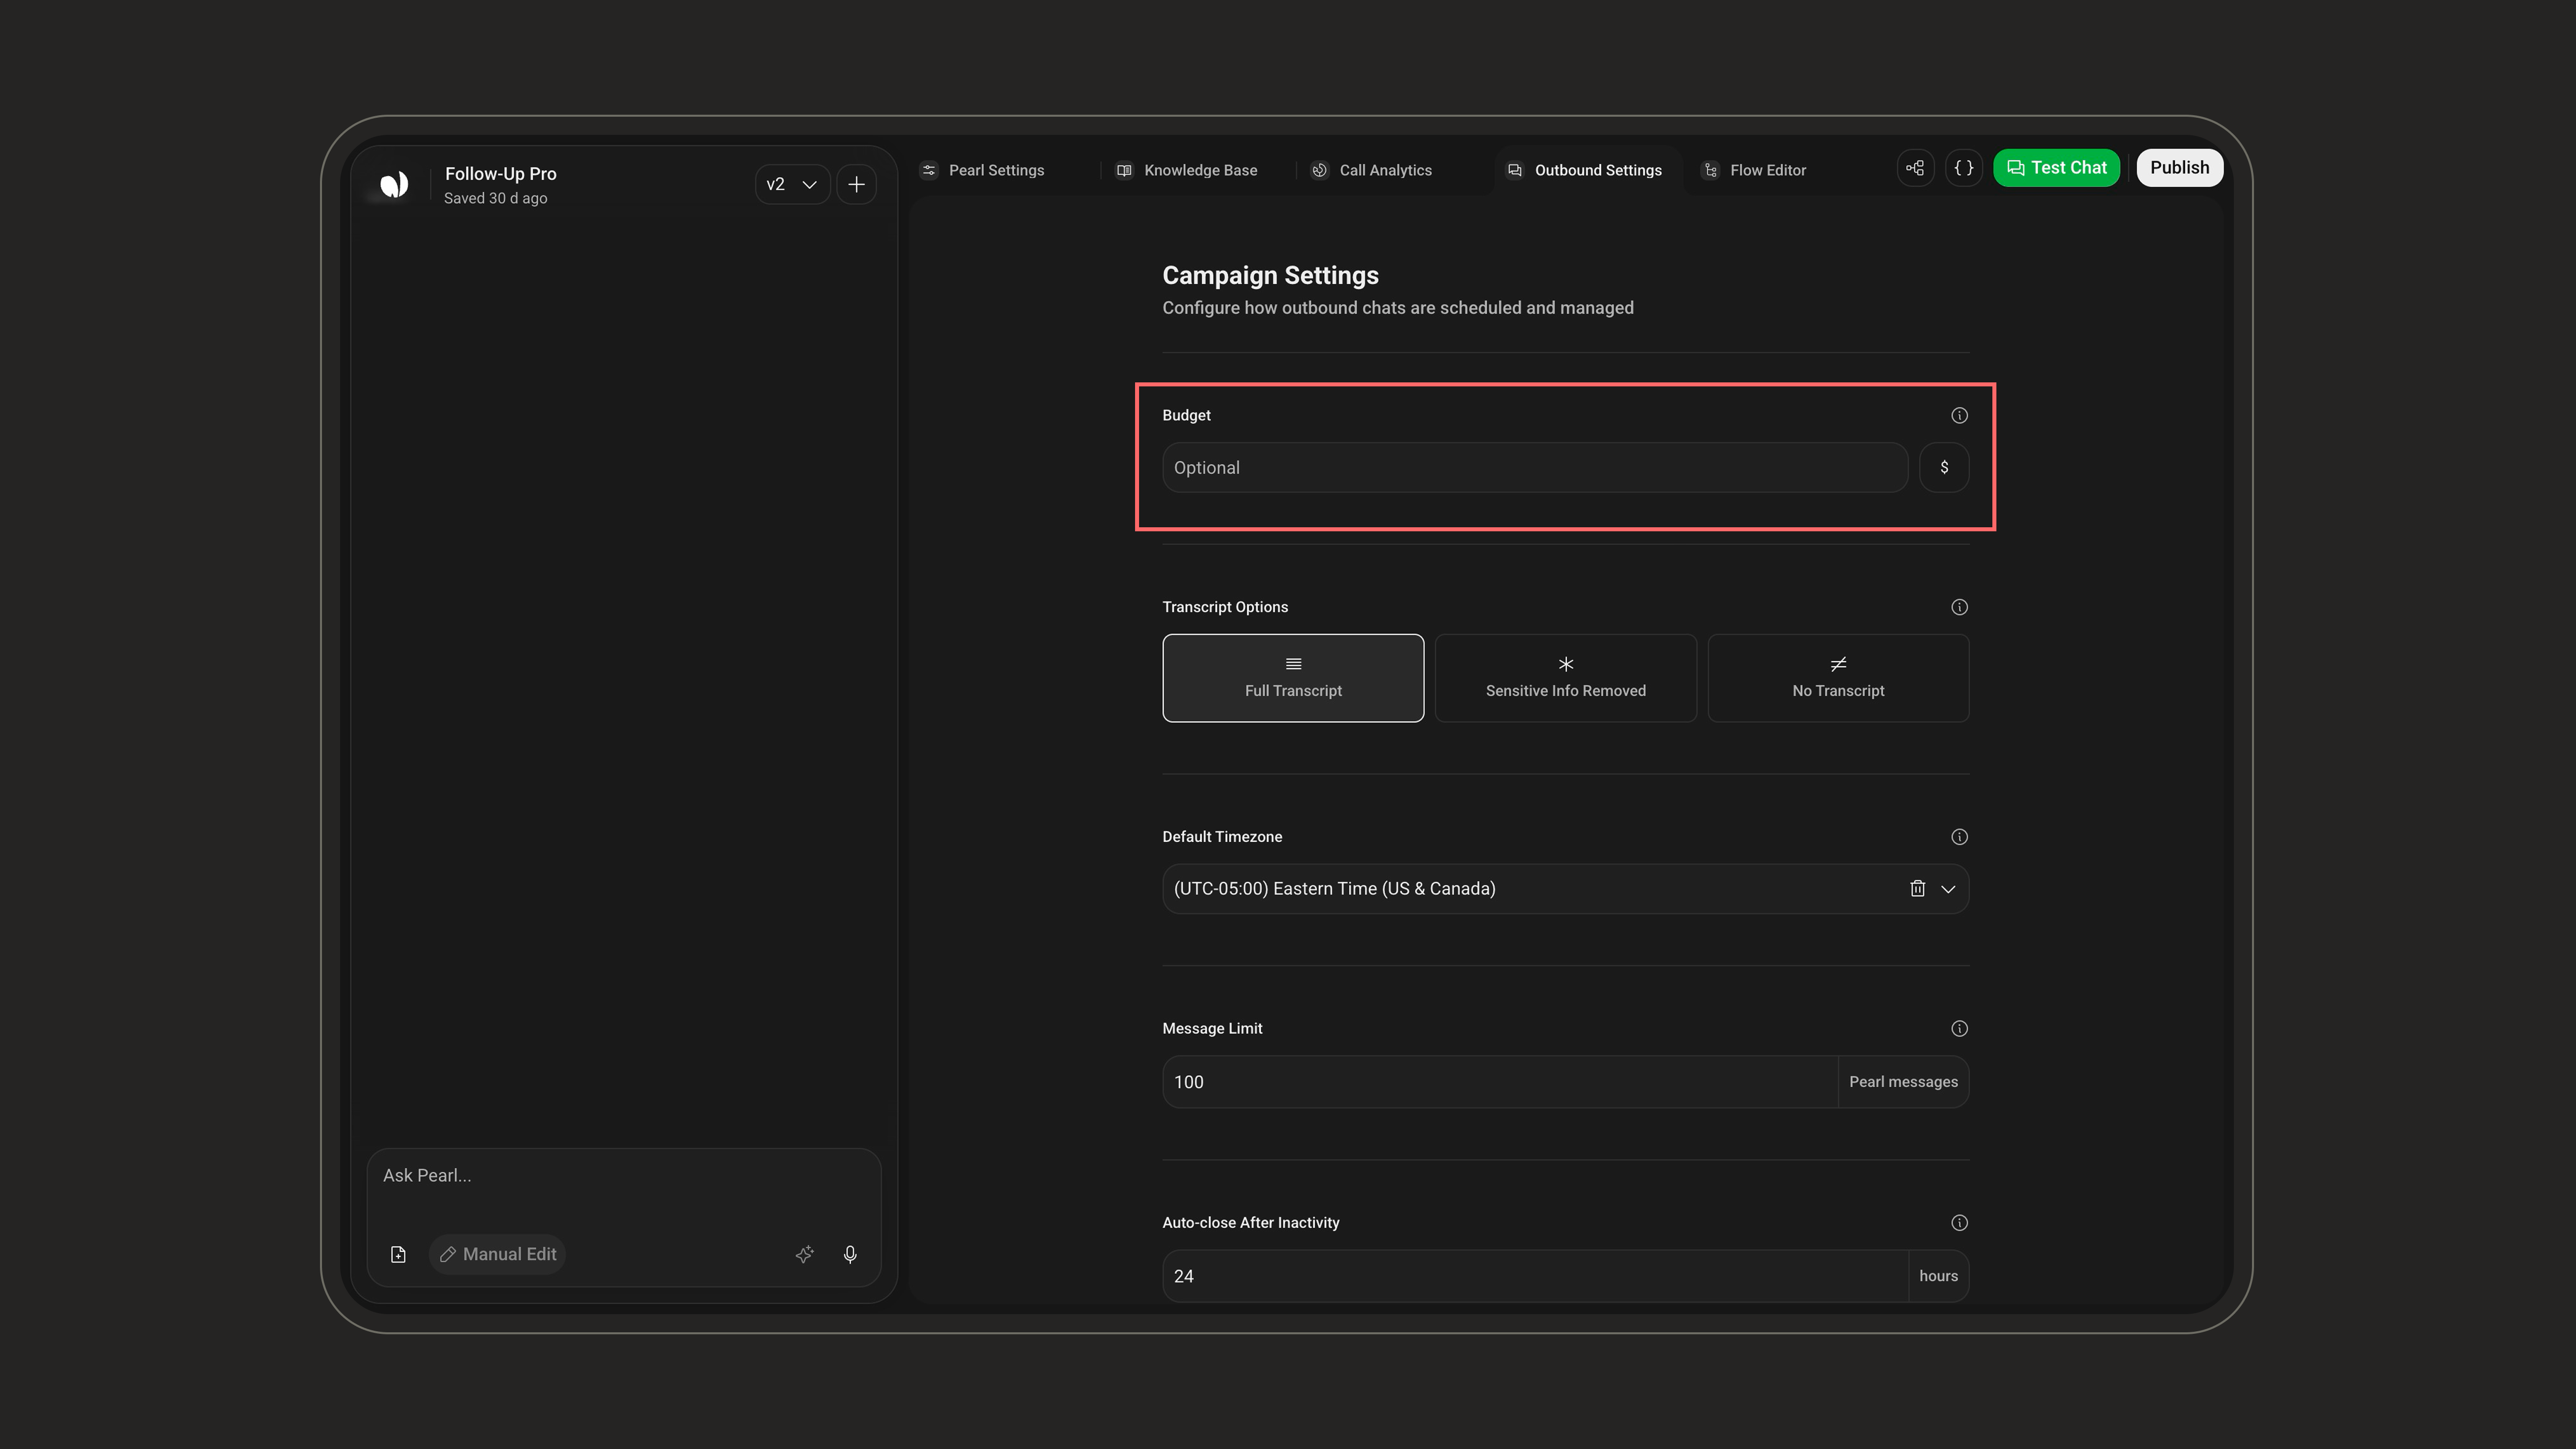
Task: Attach a file using document icon
Action: [x=398, y=1254]
